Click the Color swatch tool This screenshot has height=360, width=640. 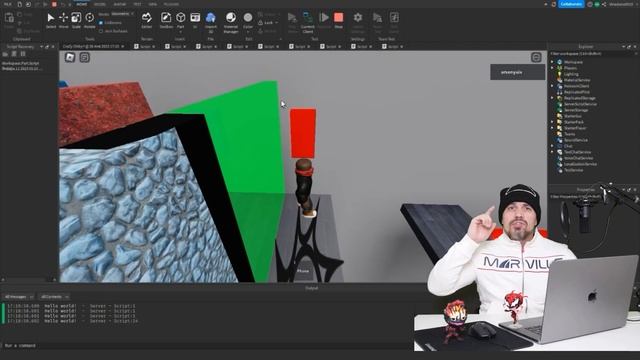pyautogui.click(x=248, y=18)
